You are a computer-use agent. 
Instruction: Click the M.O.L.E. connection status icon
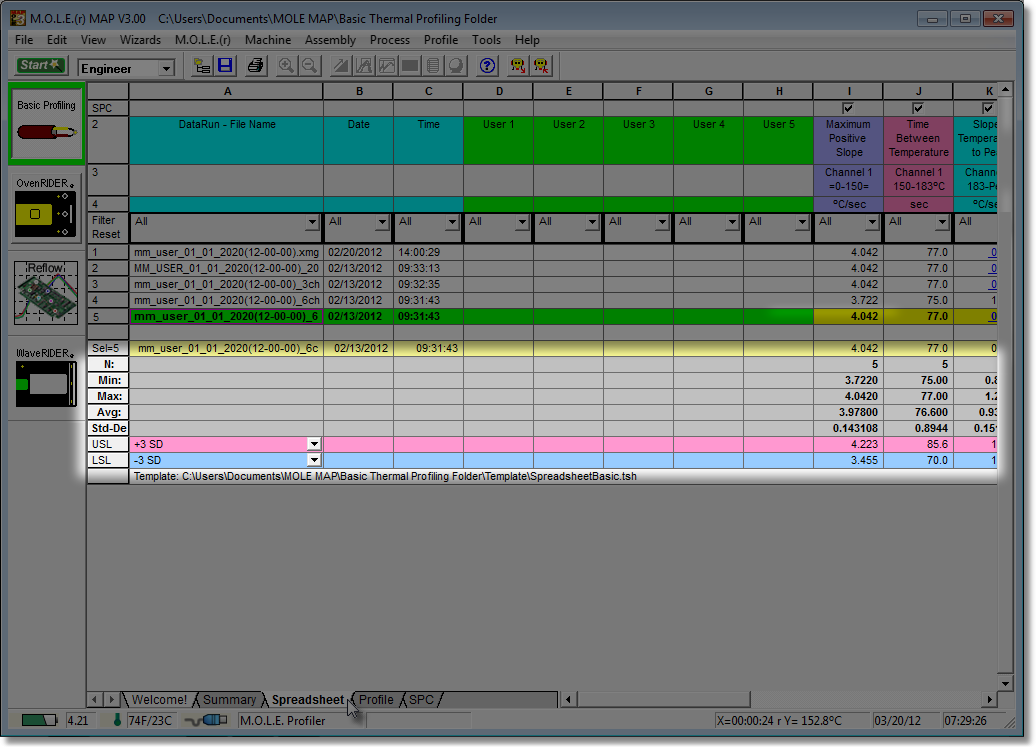(206, 720)
